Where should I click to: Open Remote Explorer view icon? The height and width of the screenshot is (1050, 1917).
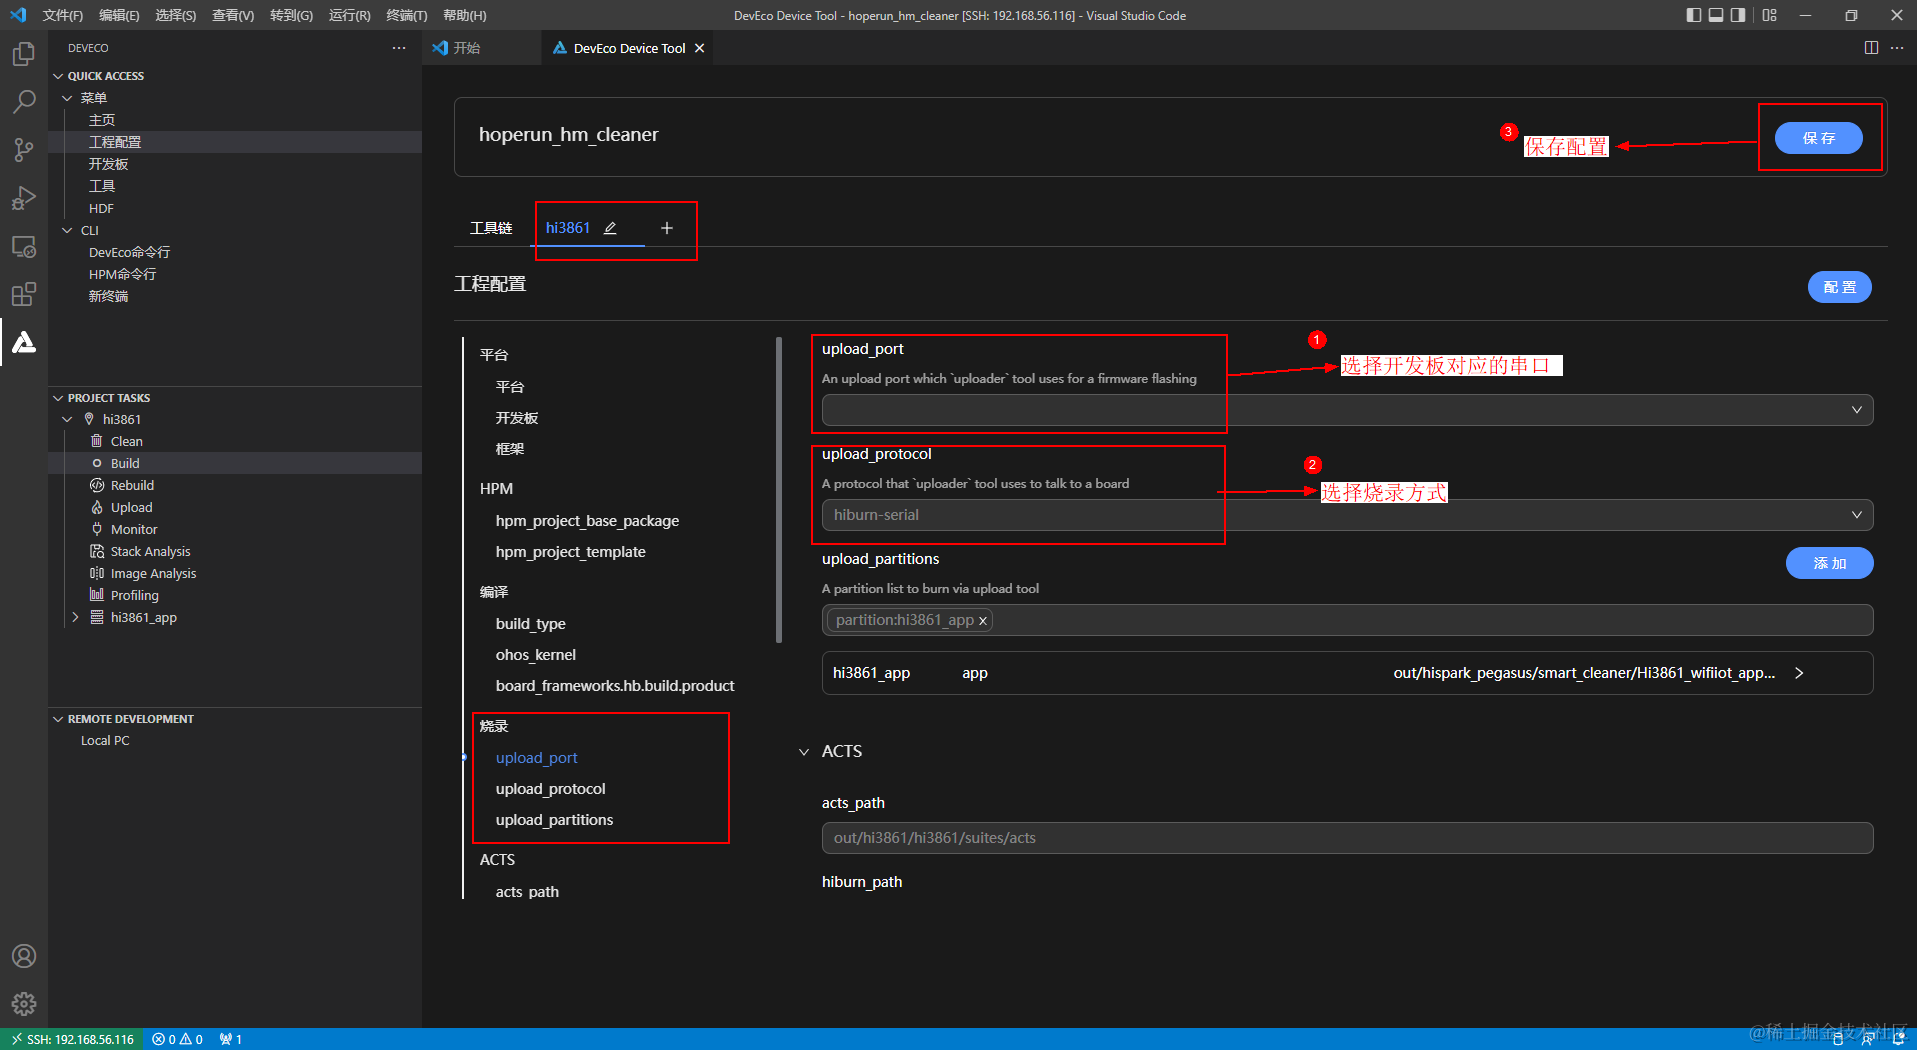pos(24,246)
